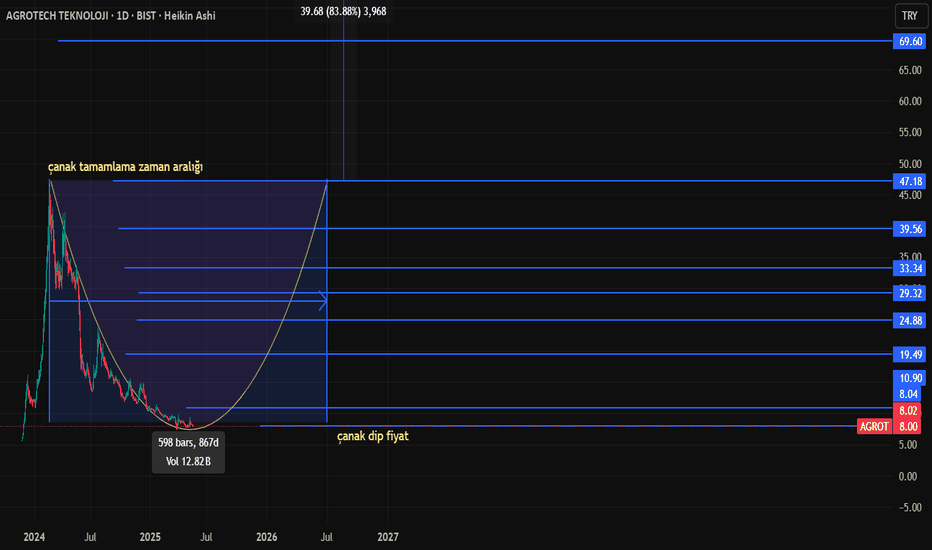Click the 39.68 (83.88%) measurement label

coord(343,11)
